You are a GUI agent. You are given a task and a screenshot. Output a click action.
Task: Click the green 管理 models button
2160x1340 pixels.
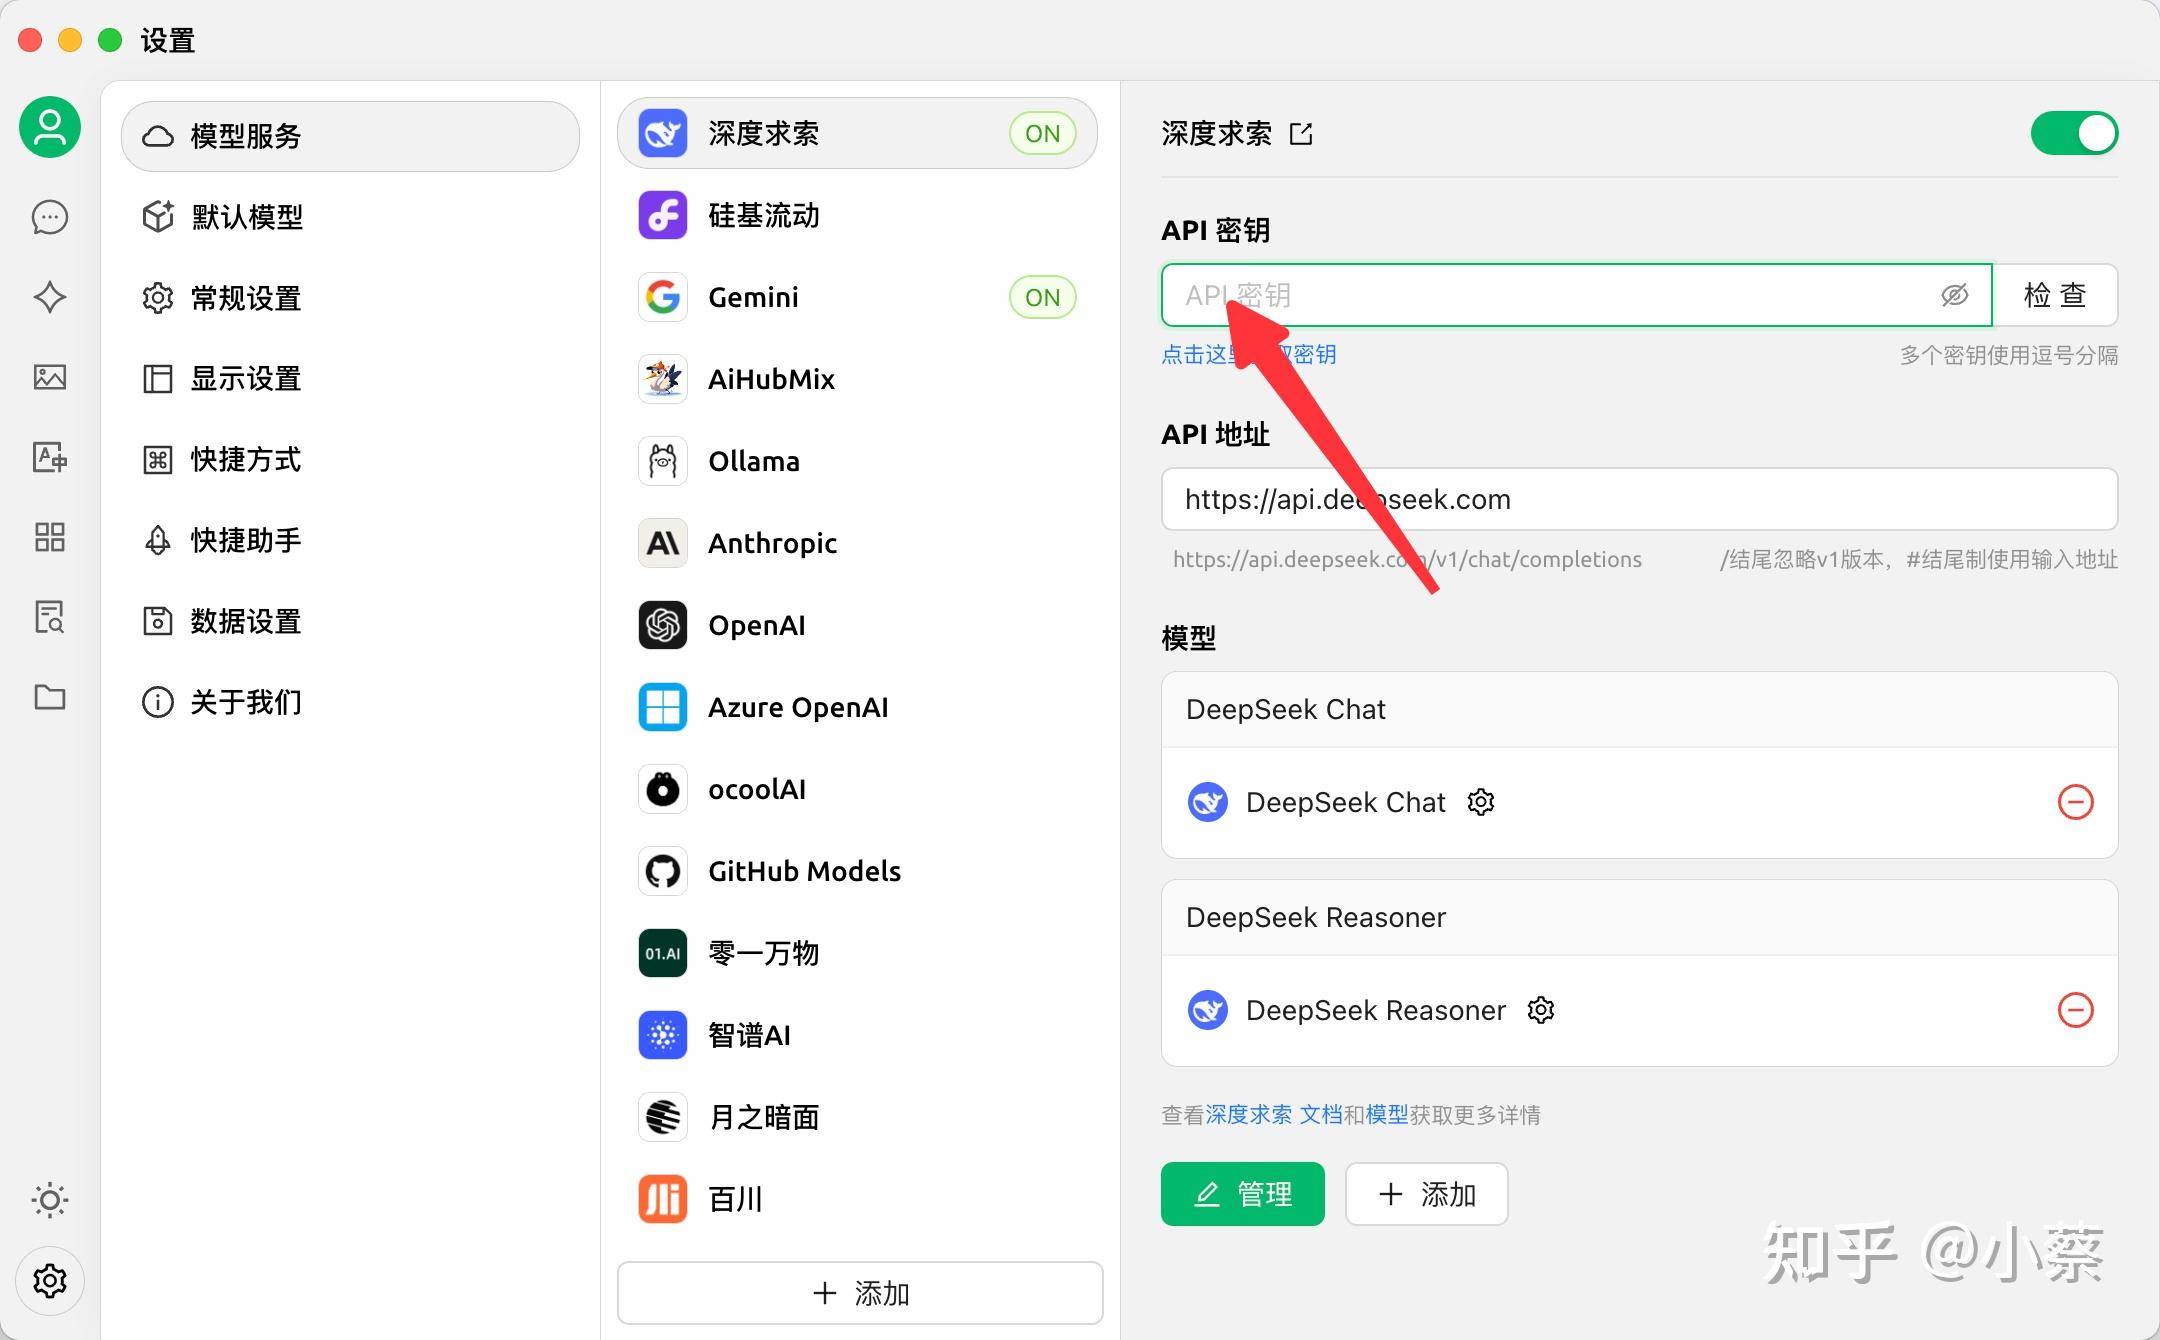1243,1194
